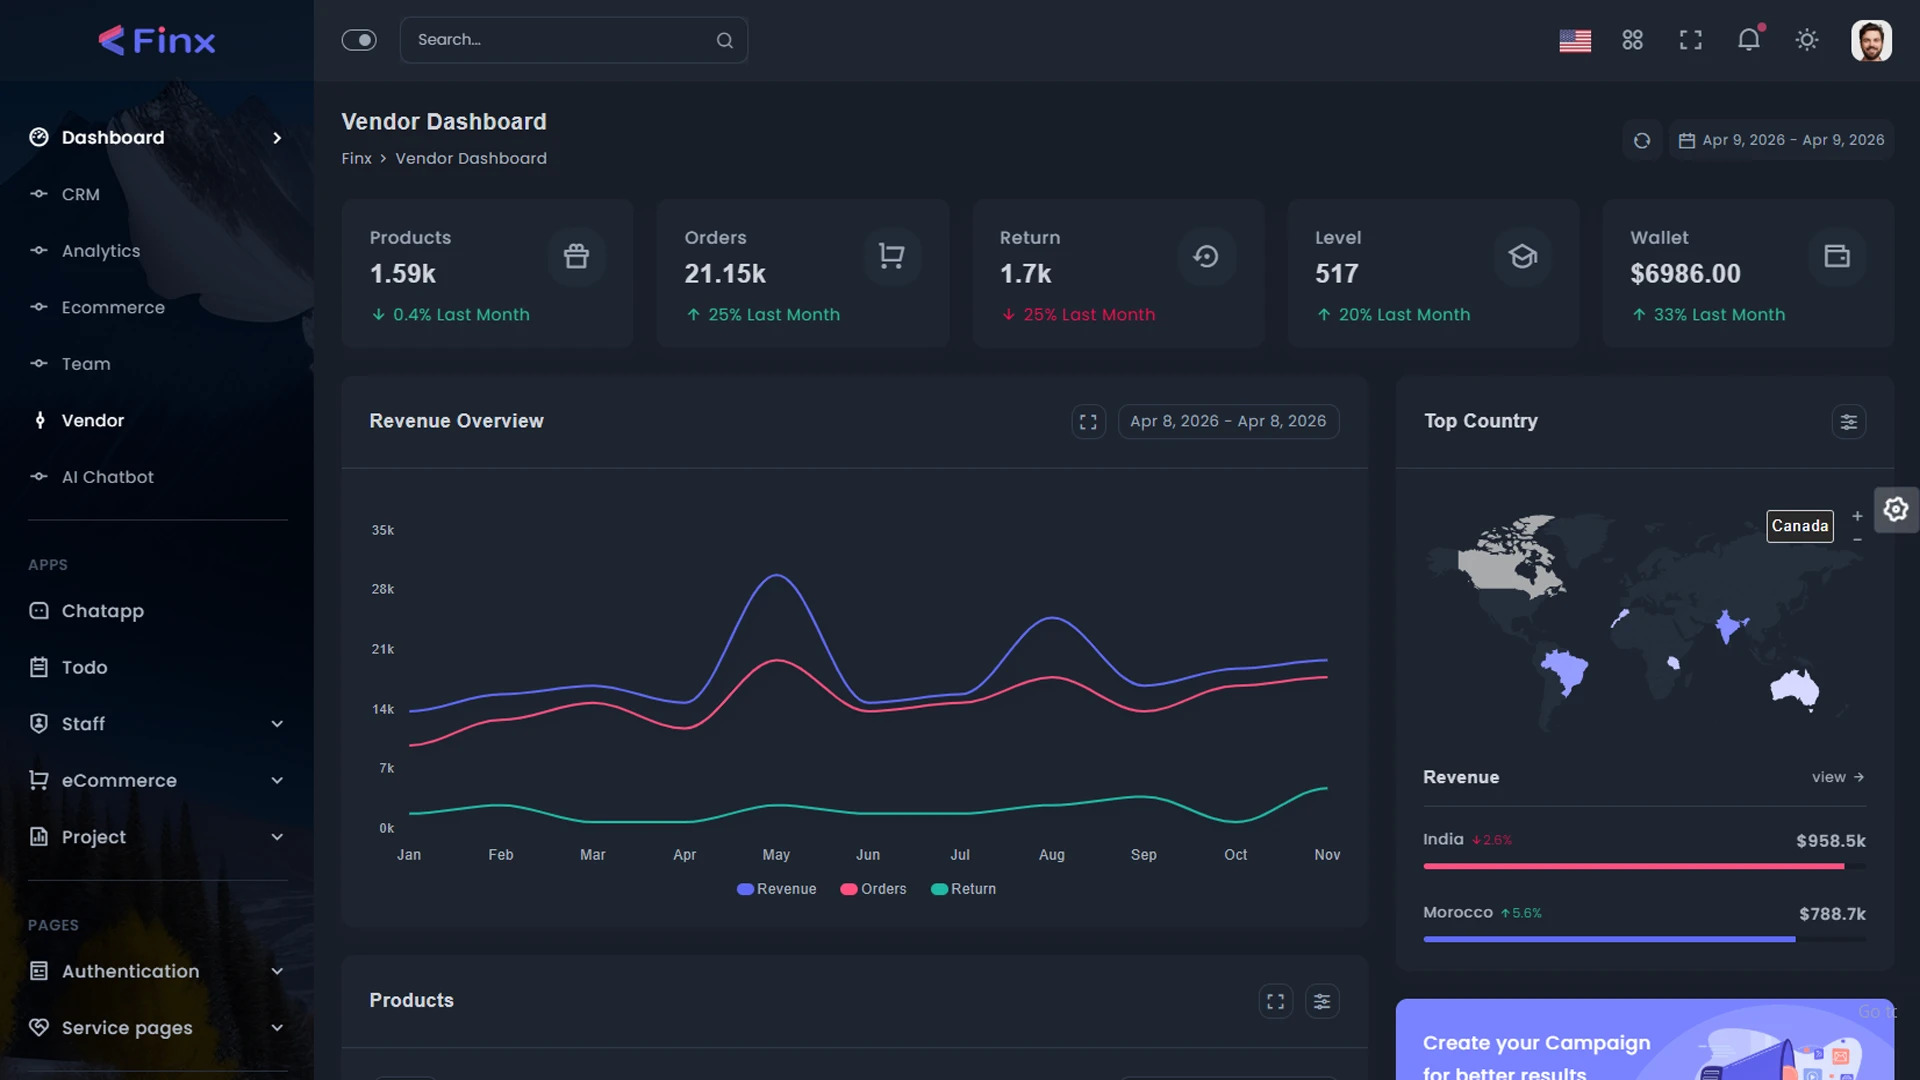Expand the Project submenu

click(157, 837)
